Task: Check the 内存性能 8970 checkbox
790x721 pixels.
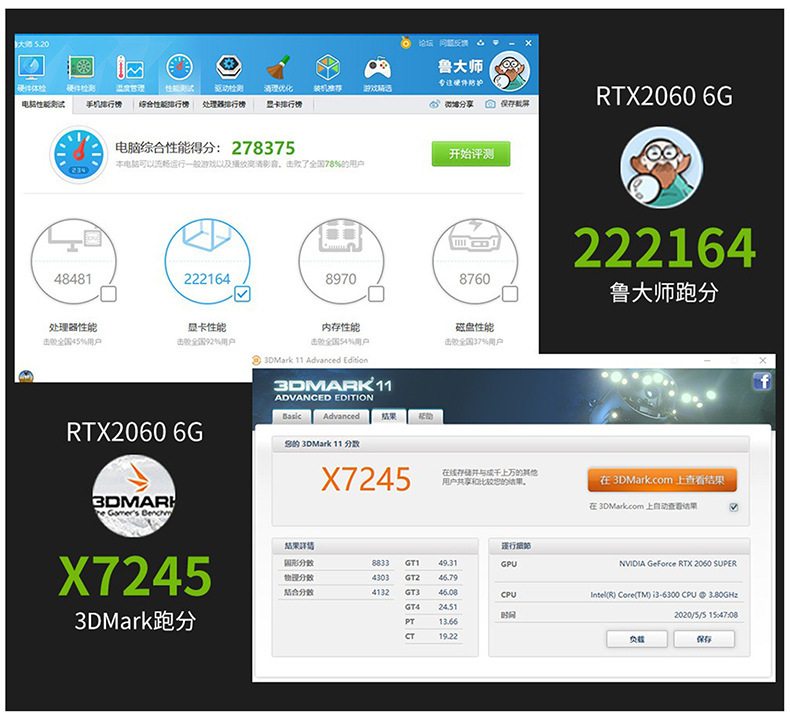Action: coord(376,294)
